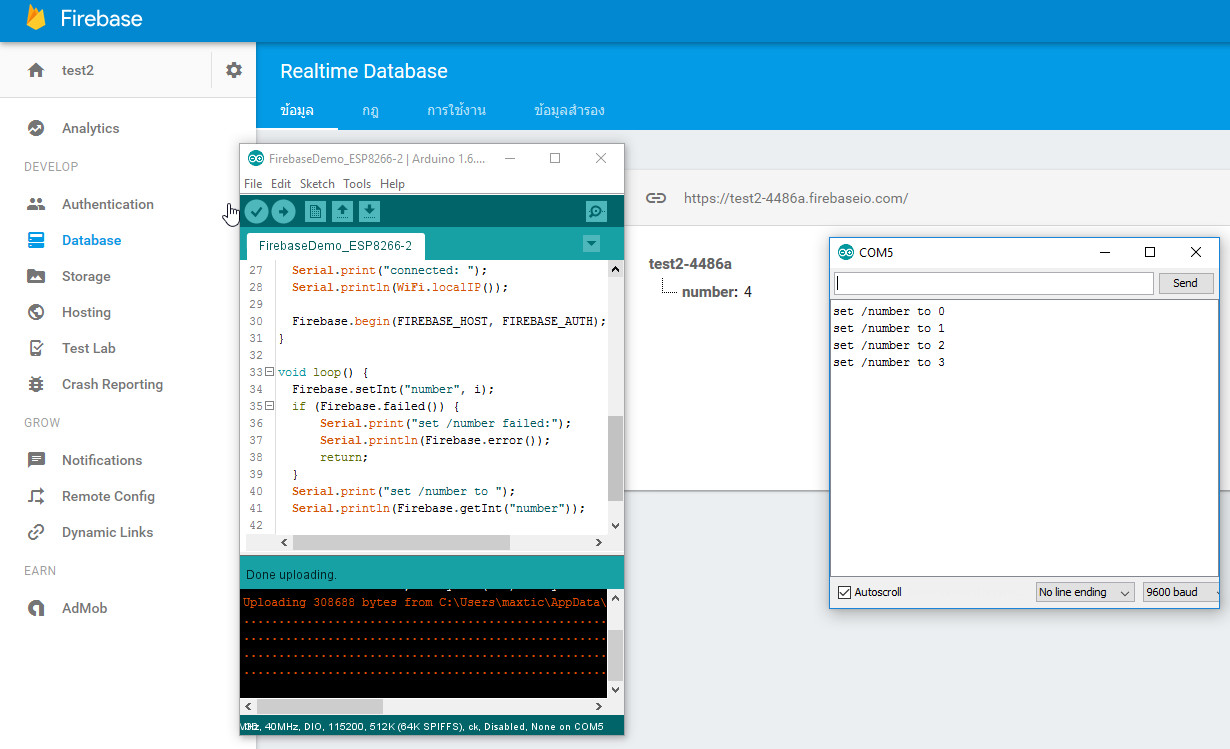
Task: Open project settings gear icon
Action: coord(234,70)
